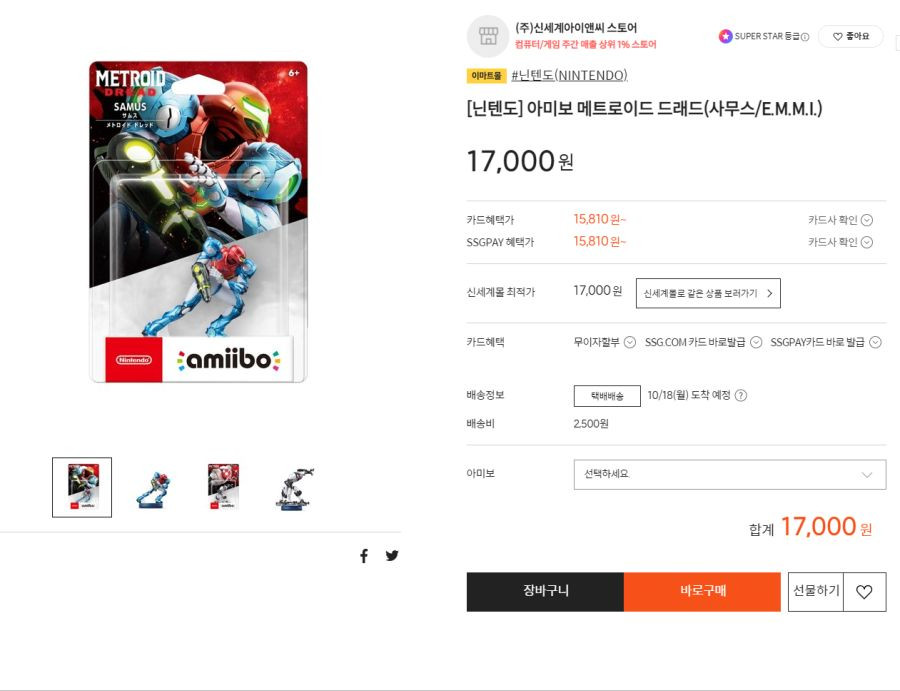This screenshot has width=900, height=691.
Task: Add product to cart with 장바구니
Action: click(545, 592)
